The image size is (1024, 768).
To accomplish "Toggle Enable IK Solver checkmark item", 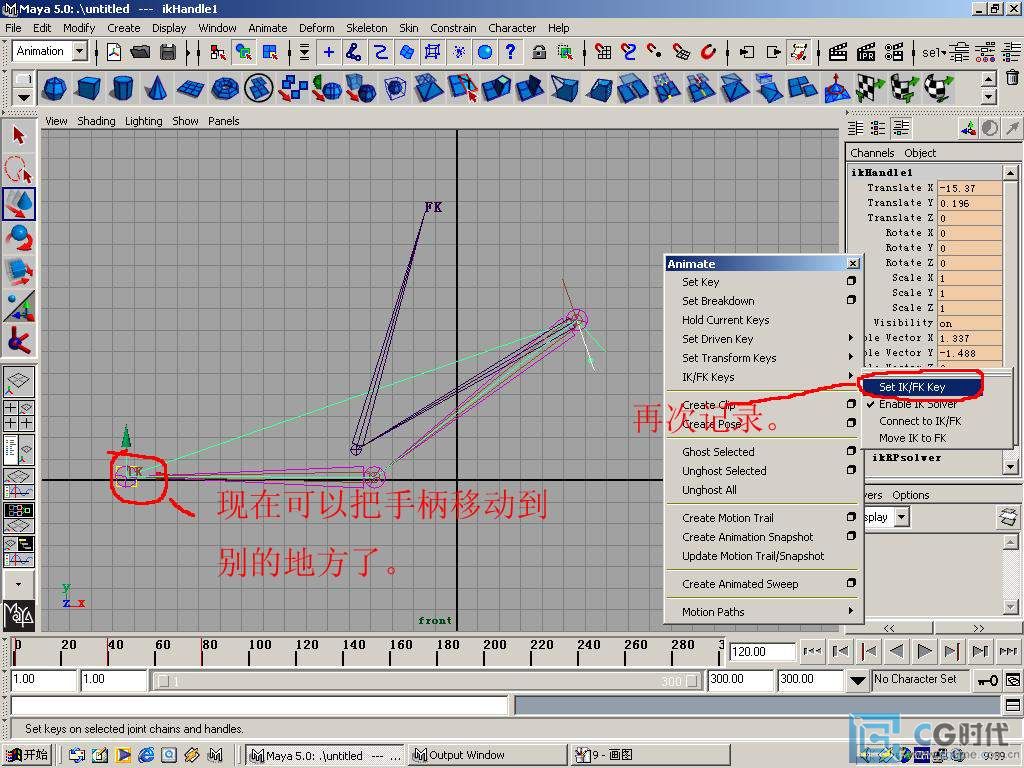I will [918, 404].
